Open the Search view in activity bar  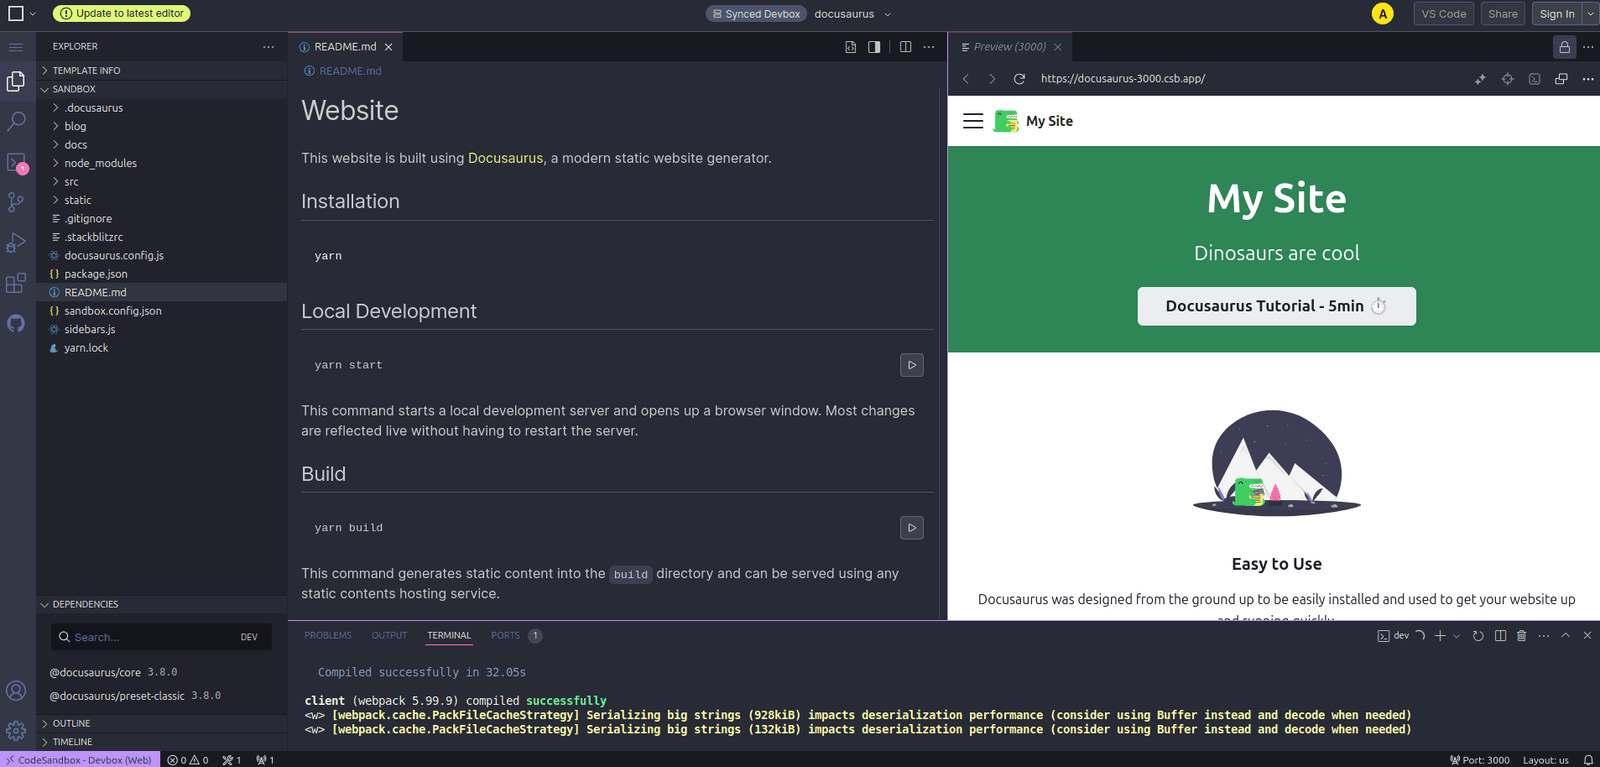coord(16,122)
